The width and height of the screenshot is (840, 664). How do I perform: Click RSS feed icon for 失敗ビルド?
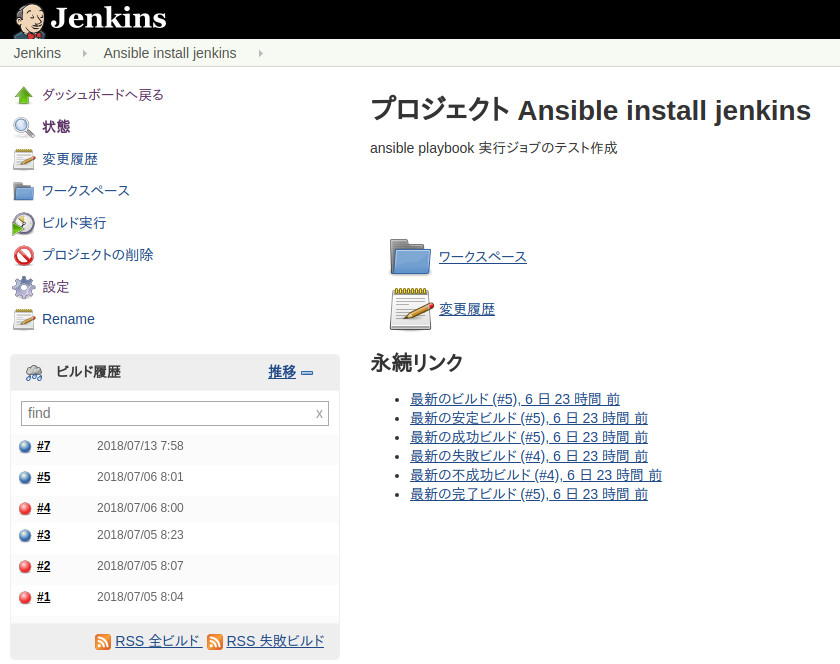point(215,641)
